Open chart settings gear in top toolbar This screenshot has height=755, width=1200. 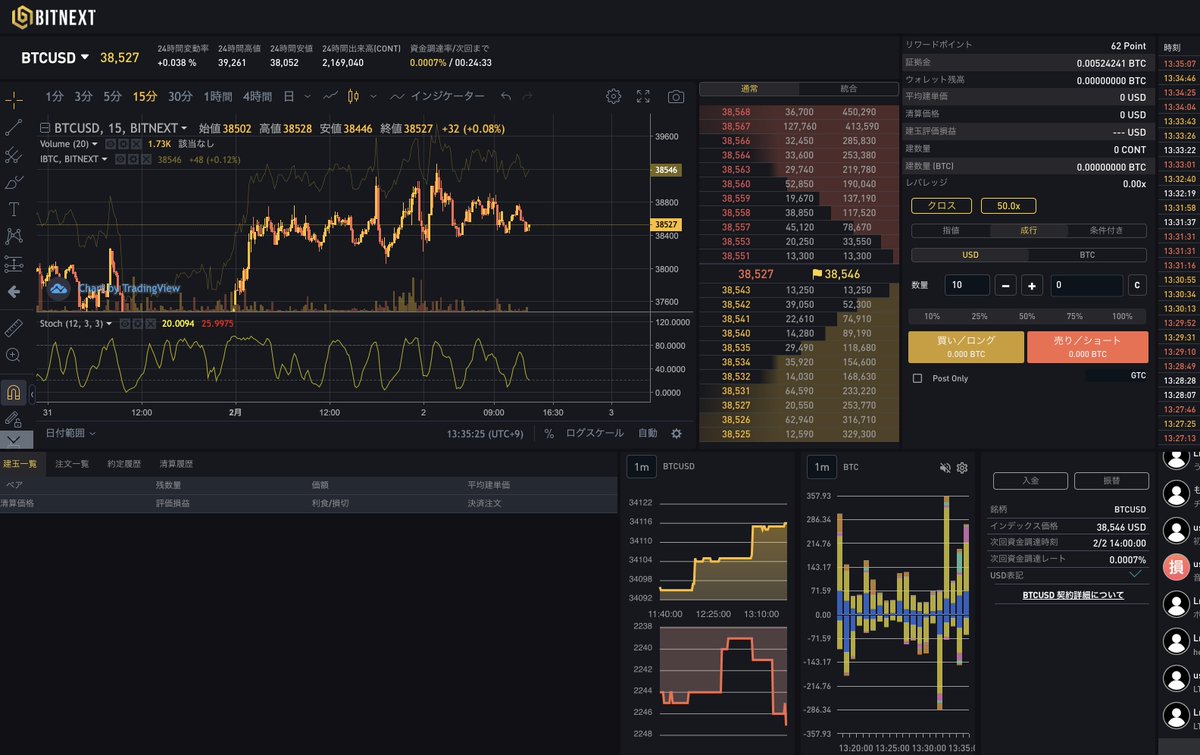point(614,96)
